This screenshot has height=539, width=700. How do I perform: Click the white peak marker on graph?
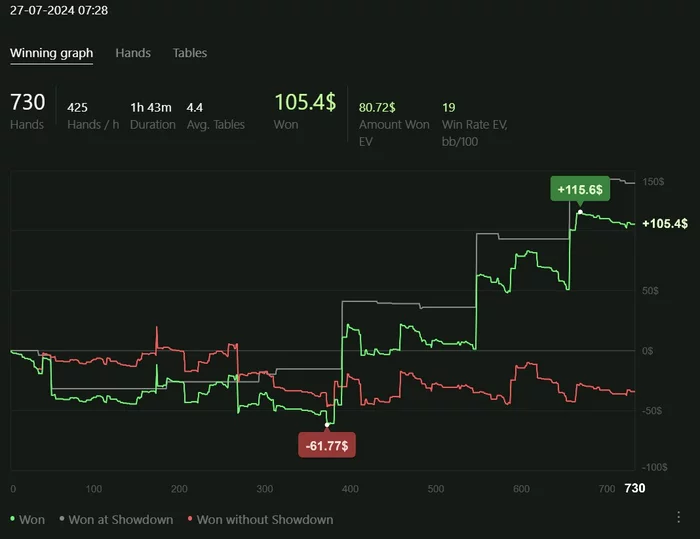pyautogui.click(x=580, y=212)
